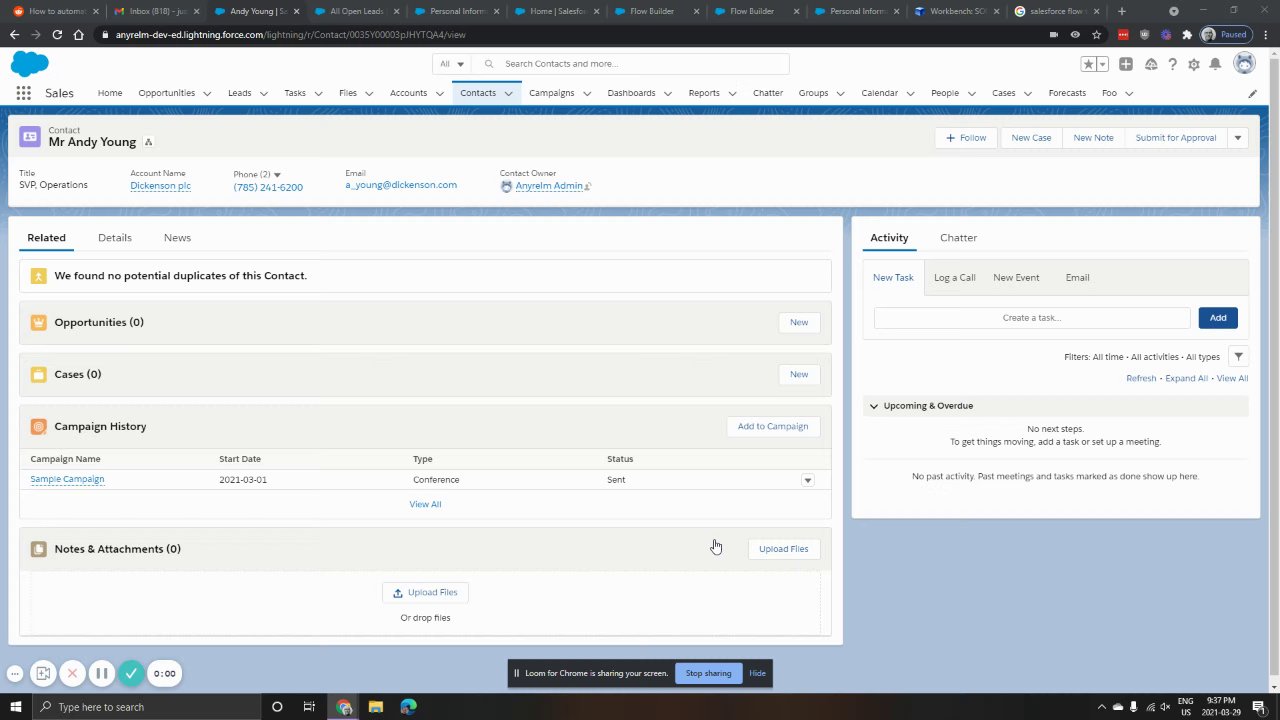The image size is (1280, 720).
Task: Open the Favorites star icon
Action: [x=1088, y=64]
